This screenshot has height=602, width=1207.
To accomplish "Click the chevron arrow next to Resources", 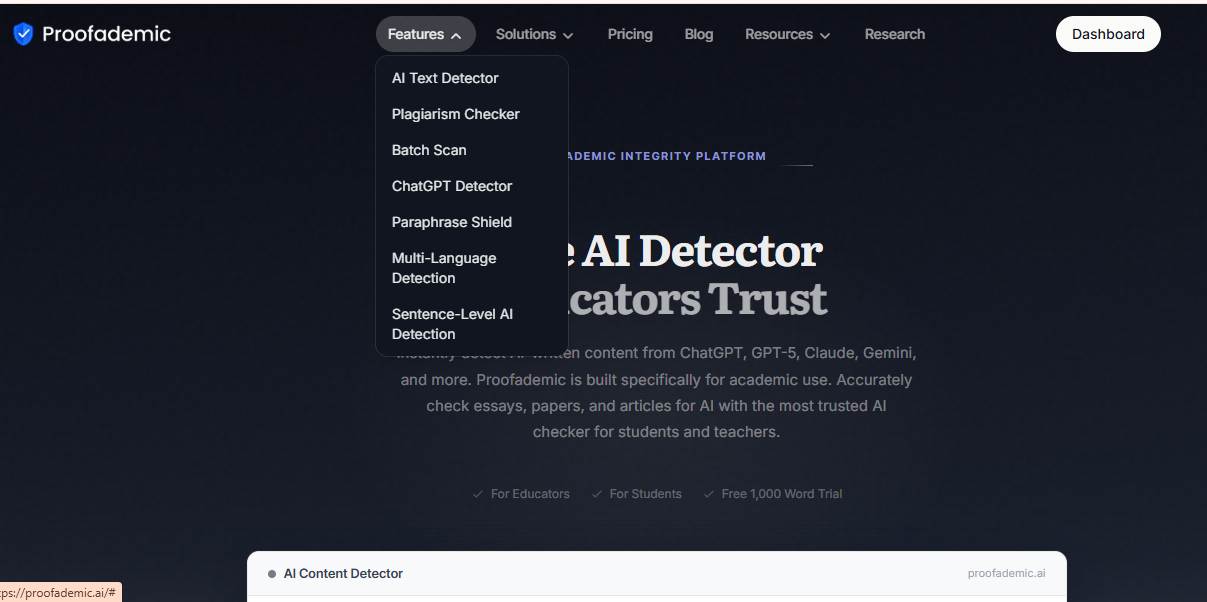I will pos(825,35).
